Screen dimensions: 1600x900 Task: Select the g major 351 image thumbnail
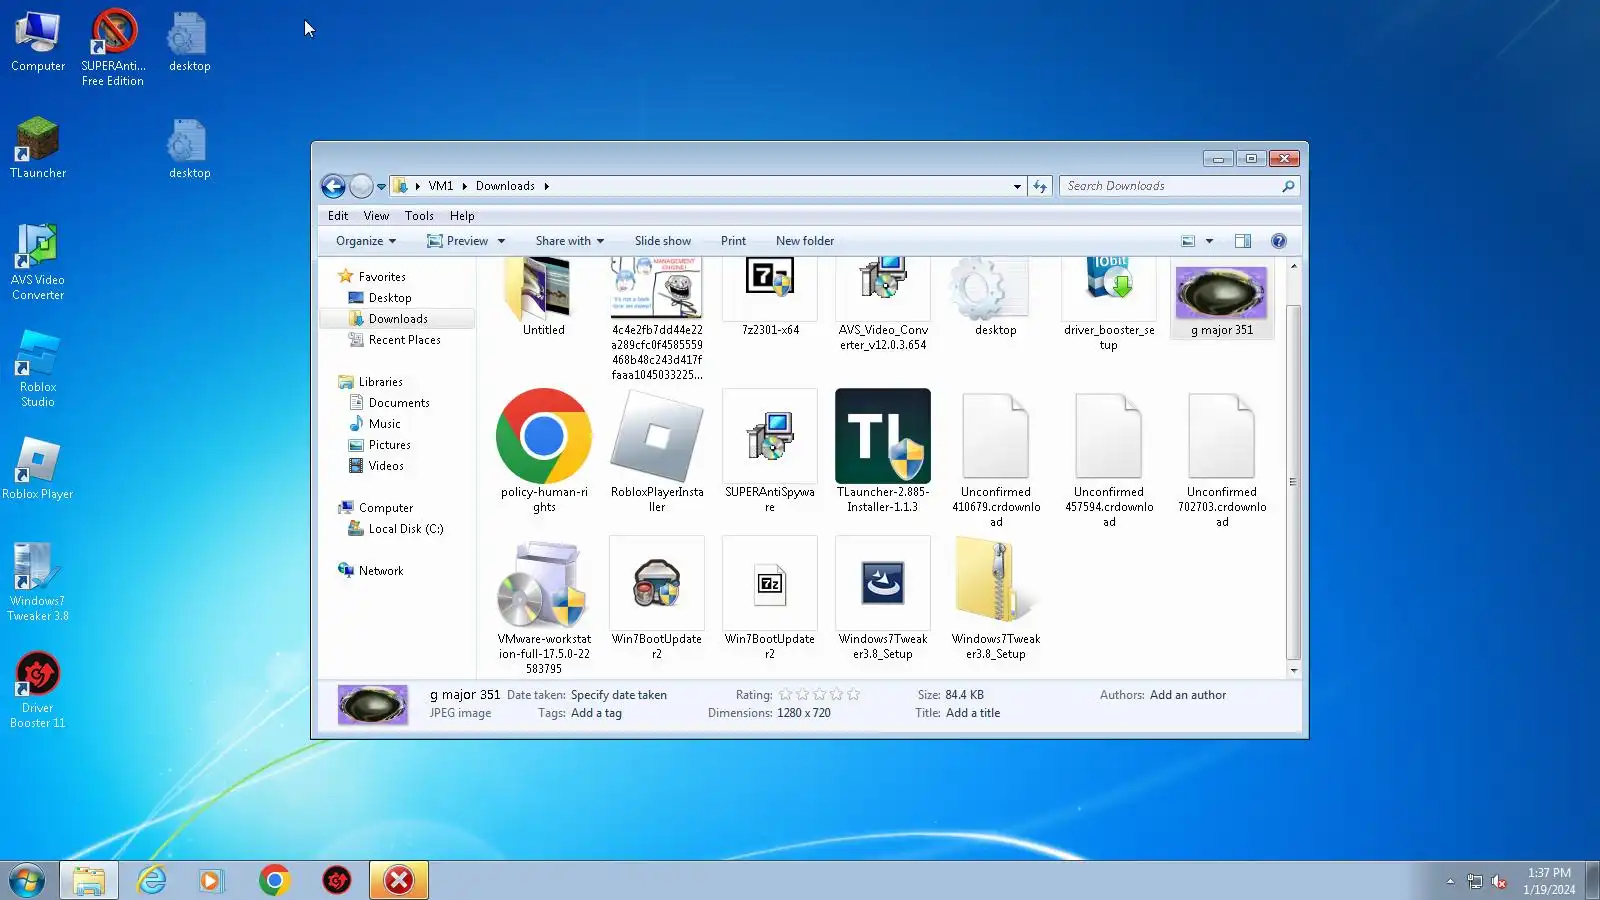[x=1221, y=297]
